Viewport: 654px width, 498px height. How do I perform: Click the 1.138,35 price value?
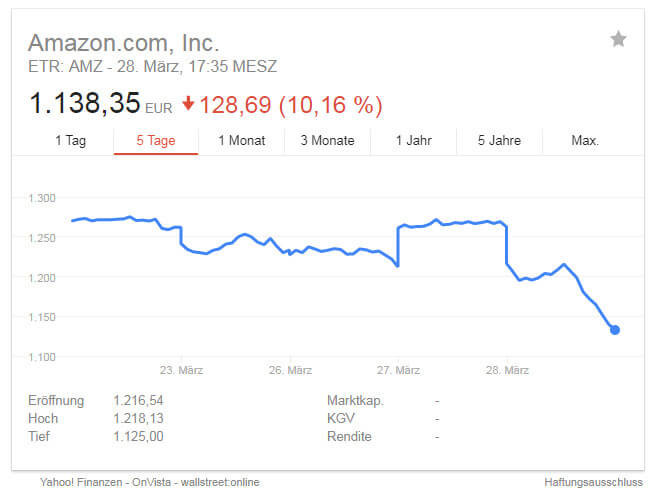[x=84, y=103]
